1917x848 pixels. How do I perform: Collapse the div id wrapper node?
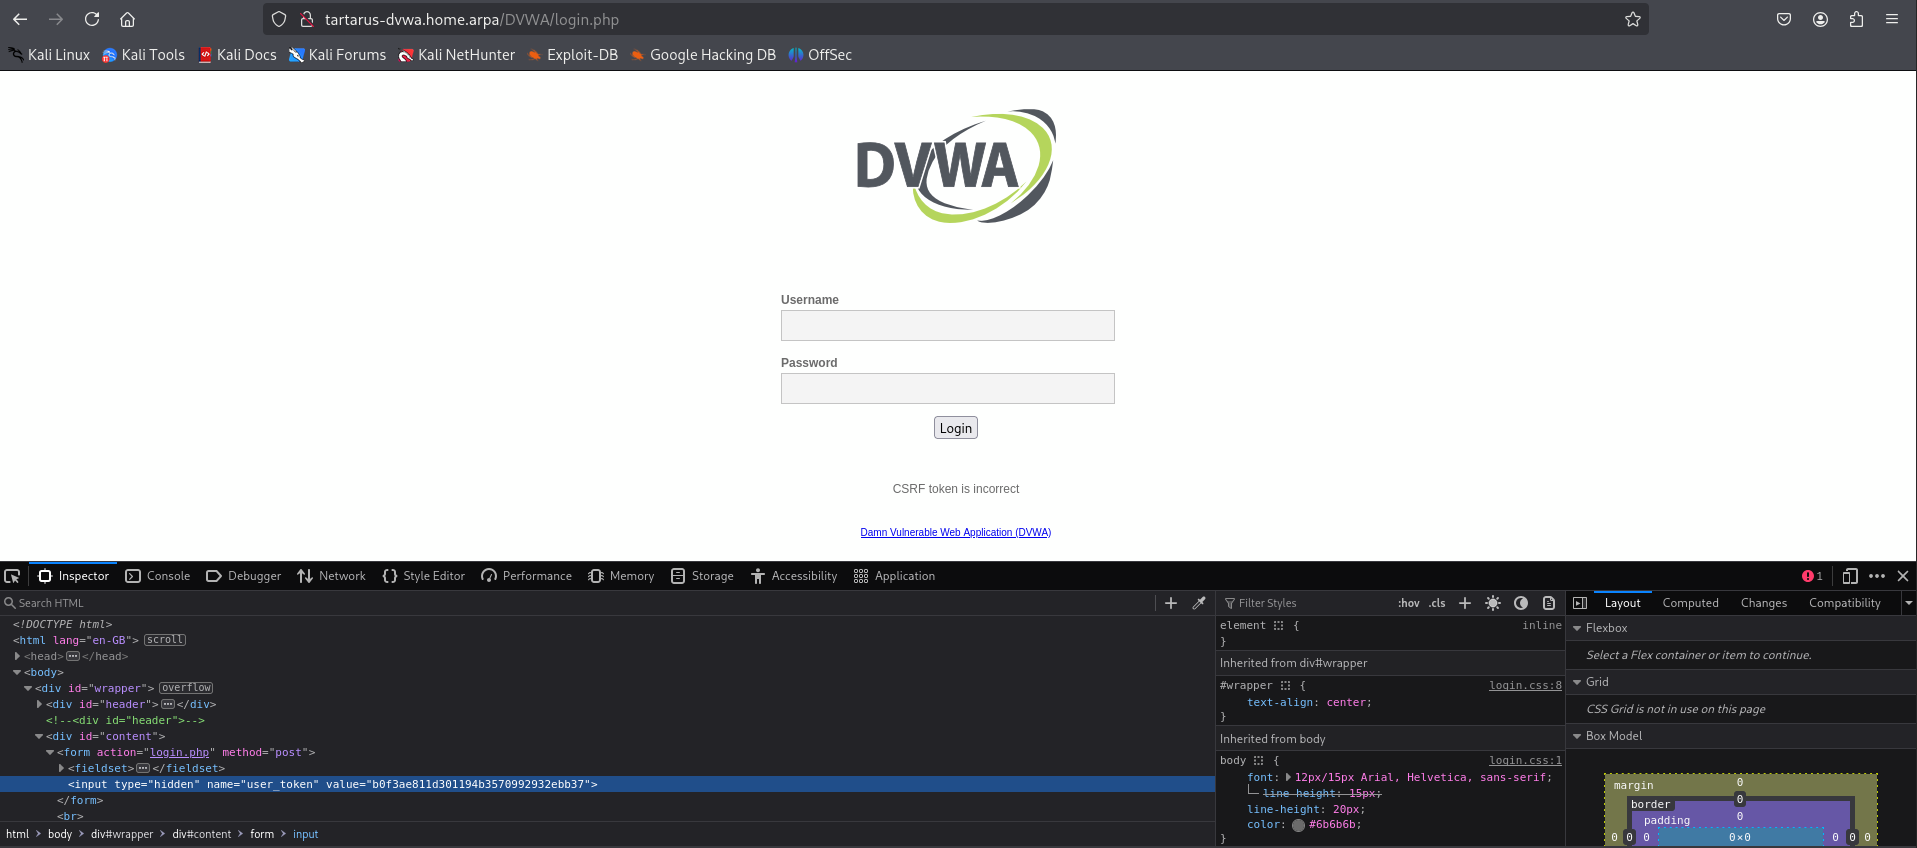tap(28, 688)
